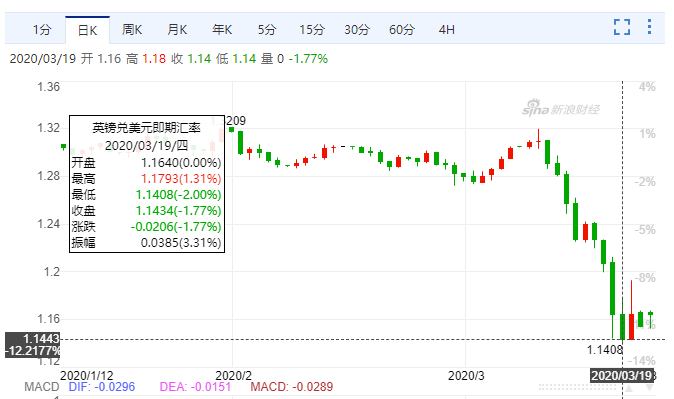The height and width of the screenshot is (399, 674).
Task: Switch to the 1分 chart tab
Action: tap(42, 30)
